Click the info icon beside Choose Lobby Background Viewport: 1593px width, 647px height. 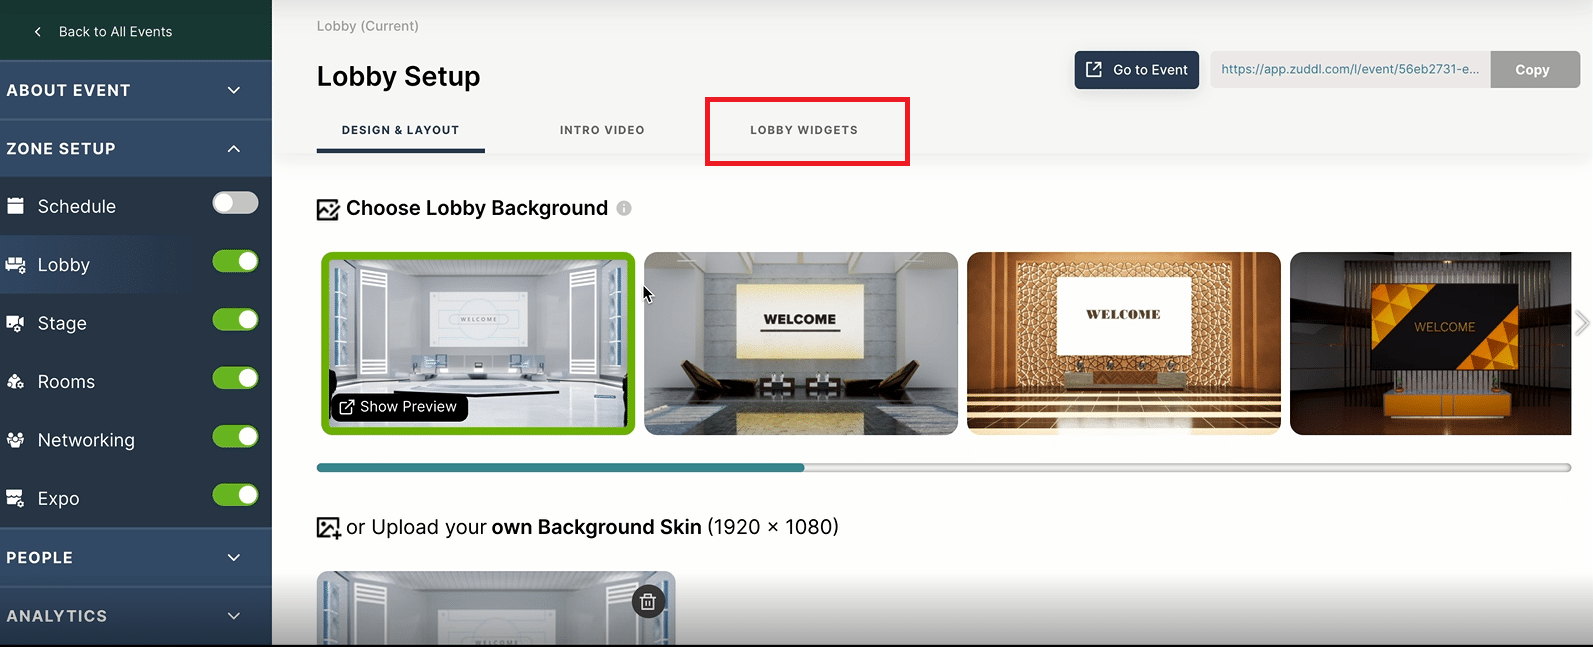(x=624, y=208)
